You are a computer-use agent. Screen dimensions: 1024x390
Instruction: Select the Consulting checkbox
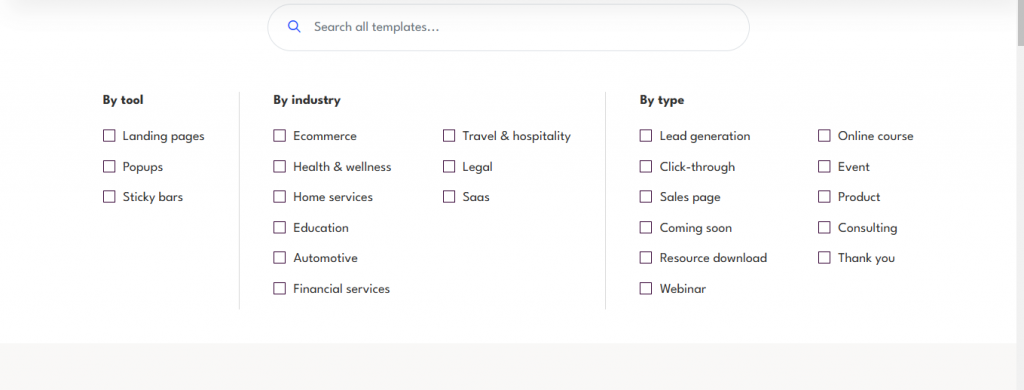[x=824, y=227]
